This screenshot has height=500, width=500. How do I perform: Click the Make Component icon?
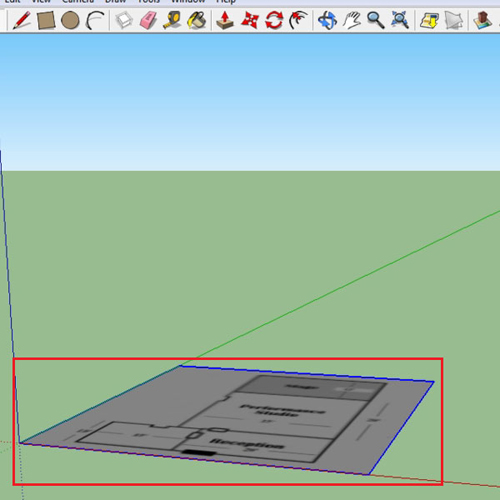[x=124, y=20]
